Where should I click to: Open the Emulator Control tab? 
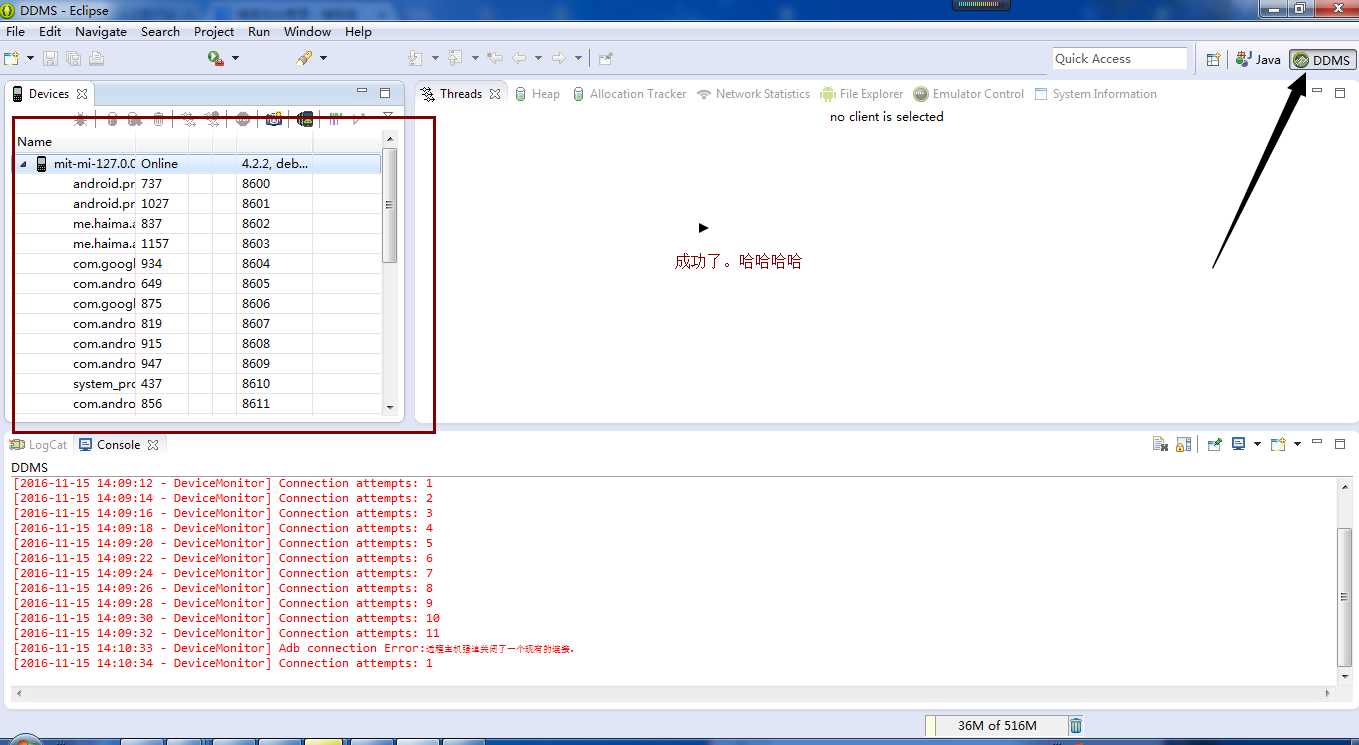coord(968,94)
